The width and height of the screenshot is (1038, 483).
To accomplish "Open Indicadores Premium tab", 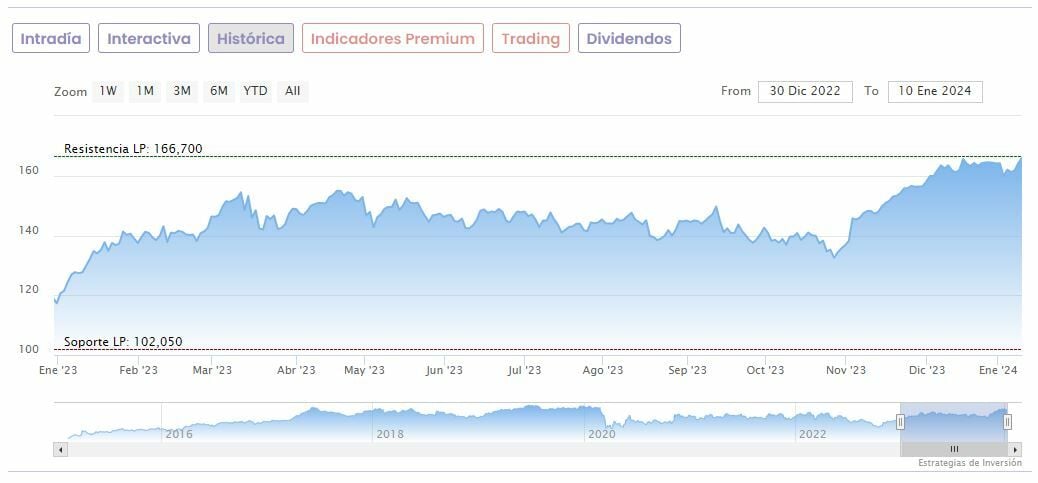I will (393, 39).
